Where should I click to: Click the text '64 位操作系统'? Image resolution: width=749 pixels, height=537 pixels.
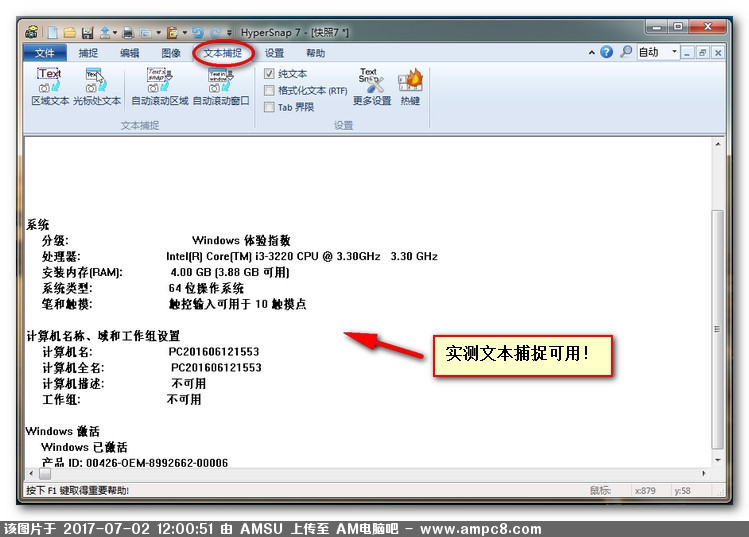tap(206, 288)
